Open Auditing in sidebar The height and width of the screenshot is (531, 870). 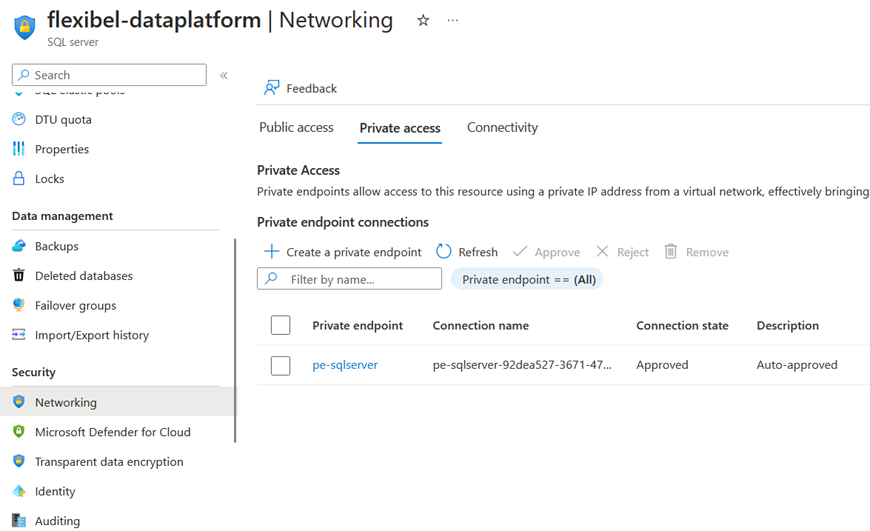tap(57, 521)
